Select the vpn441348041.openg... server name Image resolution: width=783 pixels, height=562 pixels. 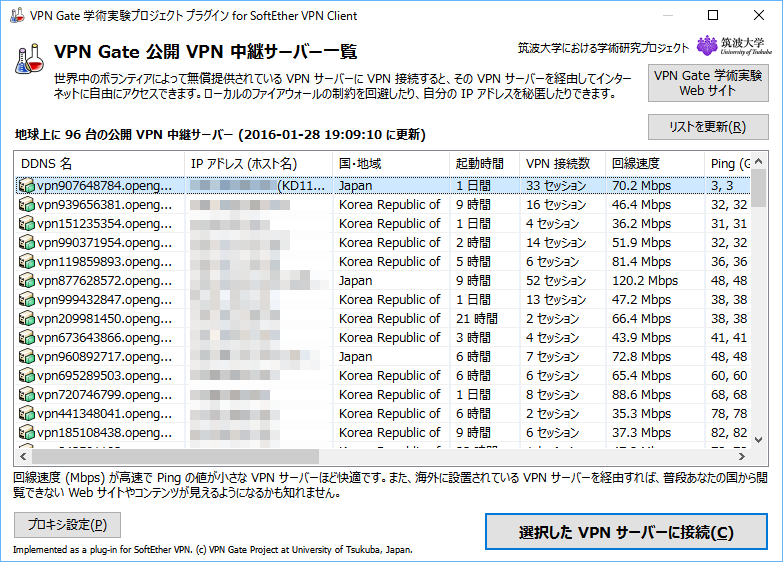point(104,414)
